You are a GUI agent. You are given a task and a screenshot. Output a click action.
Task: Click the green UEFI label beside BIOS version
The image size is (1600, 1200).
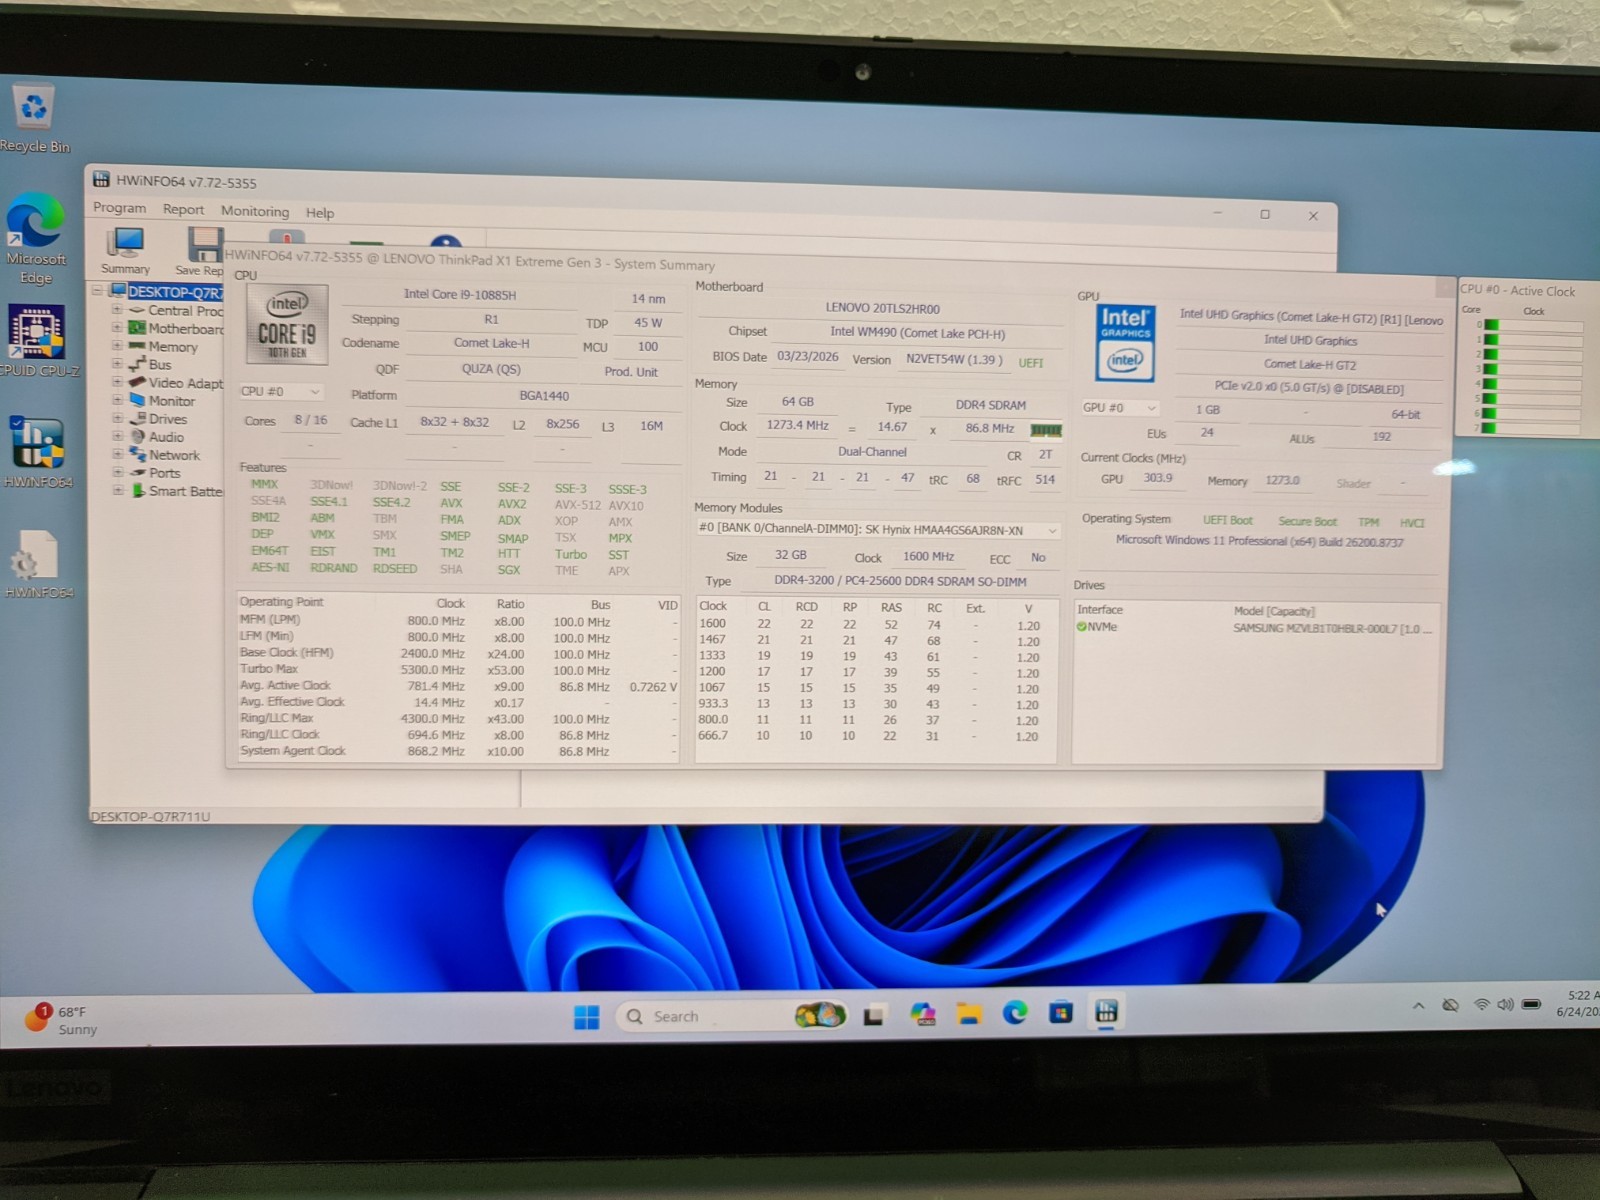[1030, 363]
